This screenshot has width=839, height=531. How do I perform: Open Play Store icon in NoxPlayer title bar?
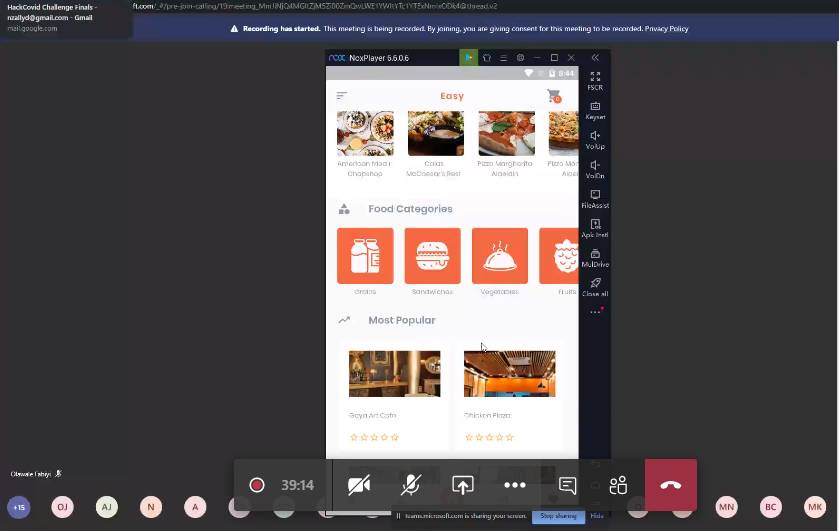pos(468,57)
